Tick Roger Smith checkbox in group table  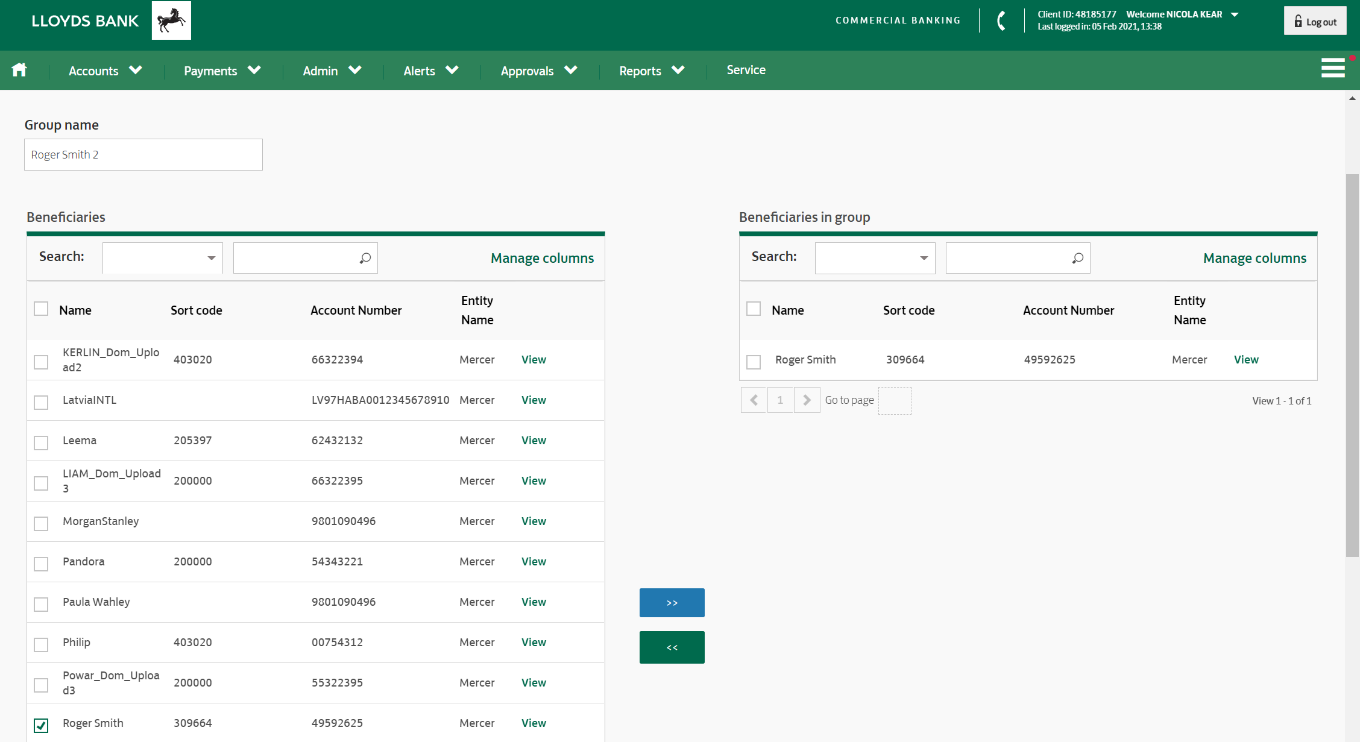(754, 362)
